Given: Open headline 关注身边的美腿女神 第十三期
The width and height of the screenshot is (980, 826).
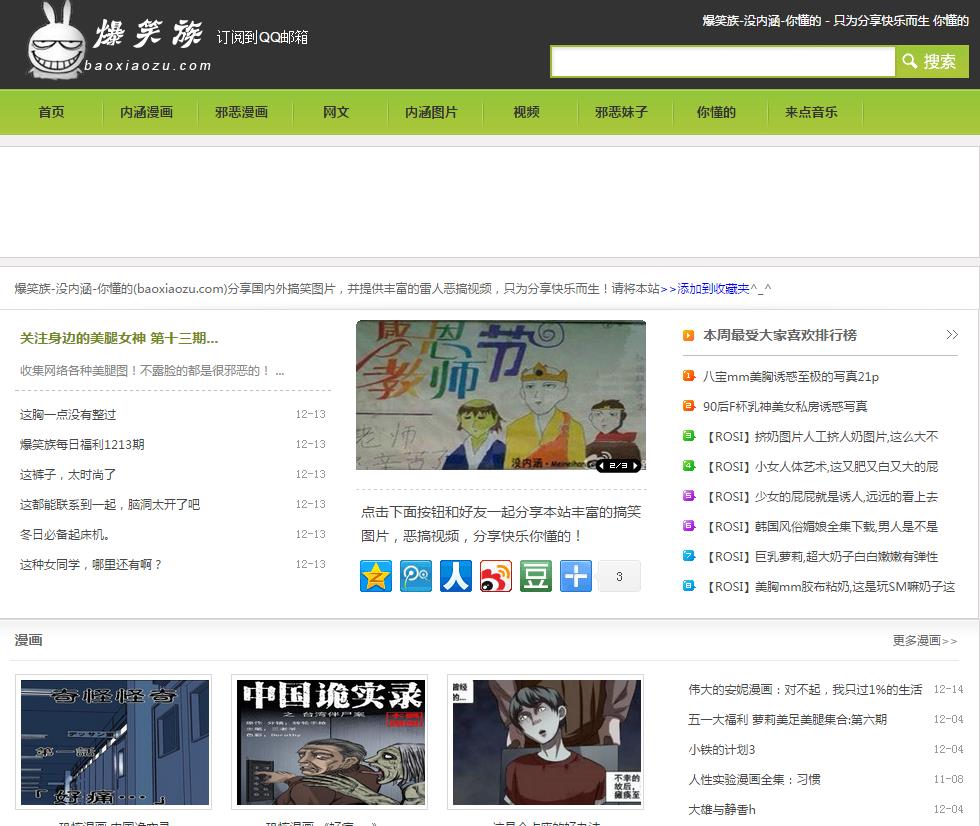Looking at the screenshot, I should tap(119, 338).
